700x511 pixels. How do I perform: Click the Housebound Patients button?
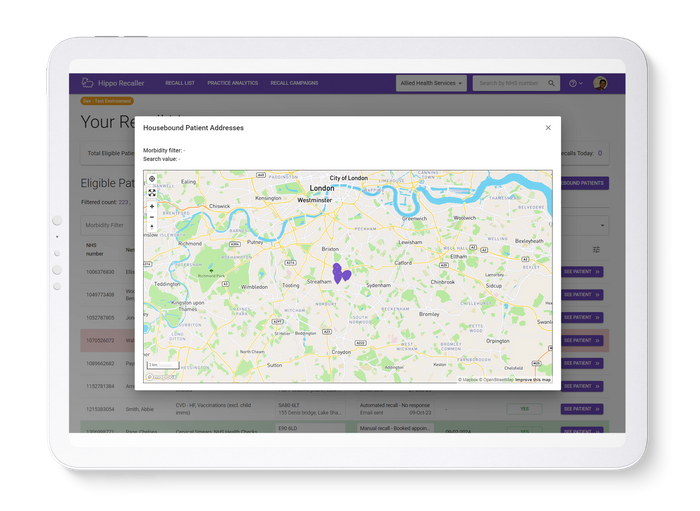coord(584,183)
